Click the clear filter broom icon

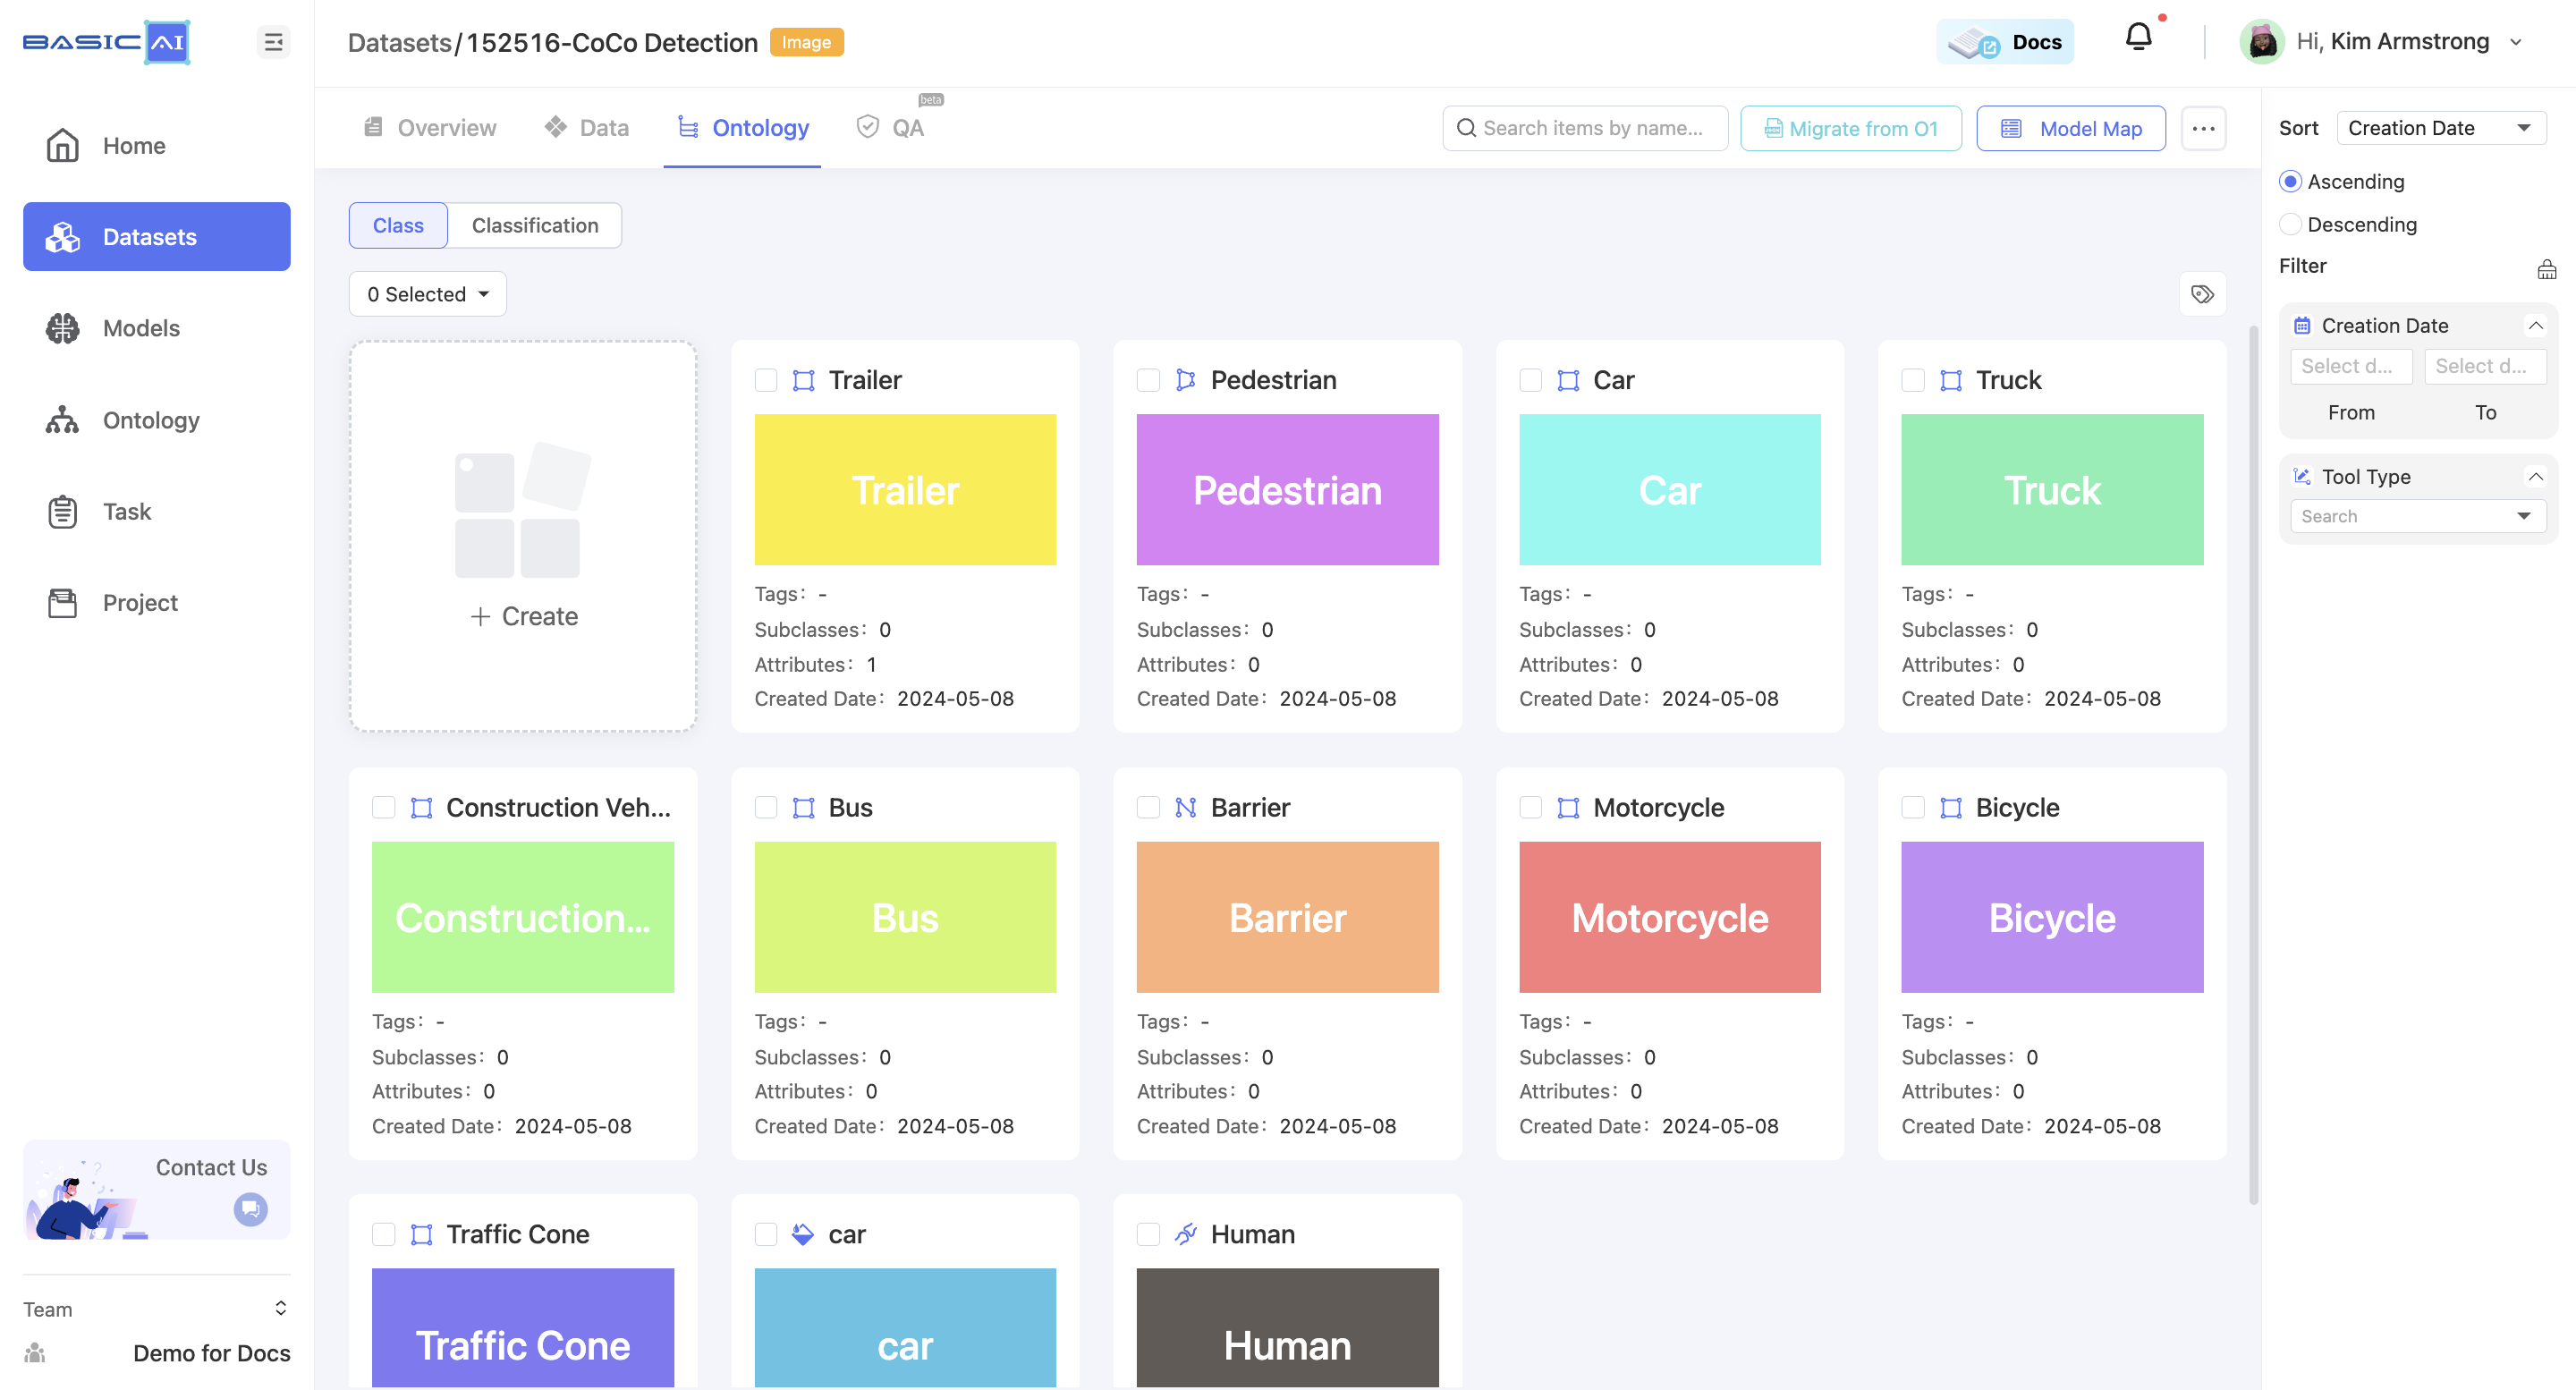(x=2547, y=268)
